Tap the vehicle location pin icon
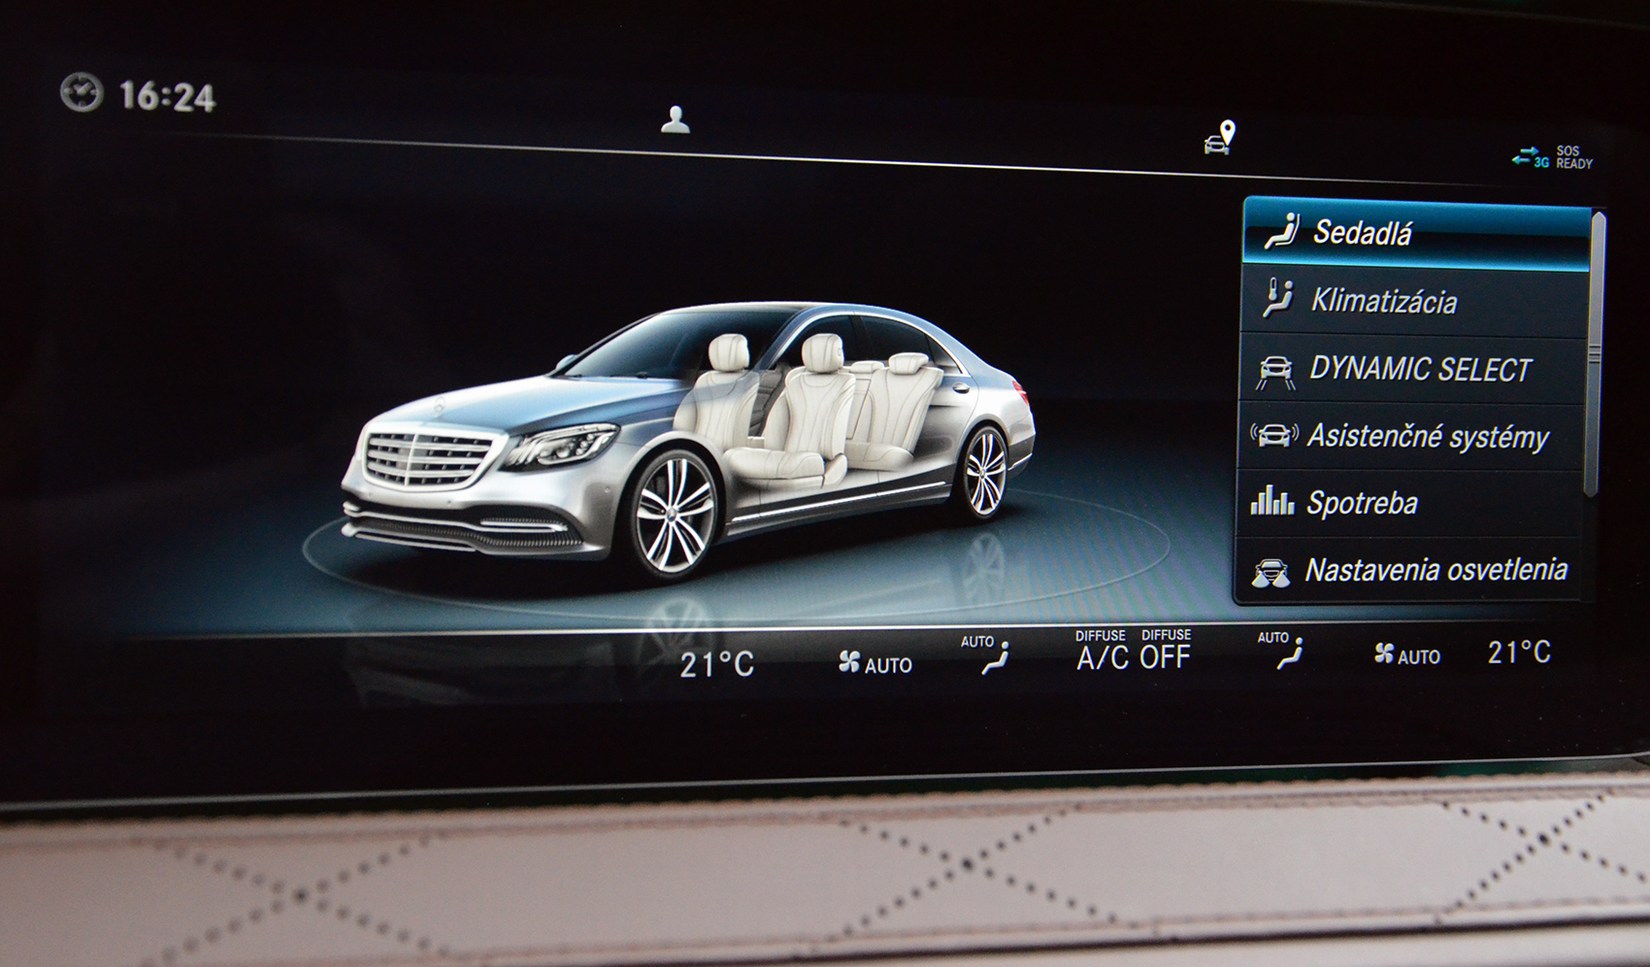The height and width of the screenshot is (967, 1650). [x=1220, y=138]
